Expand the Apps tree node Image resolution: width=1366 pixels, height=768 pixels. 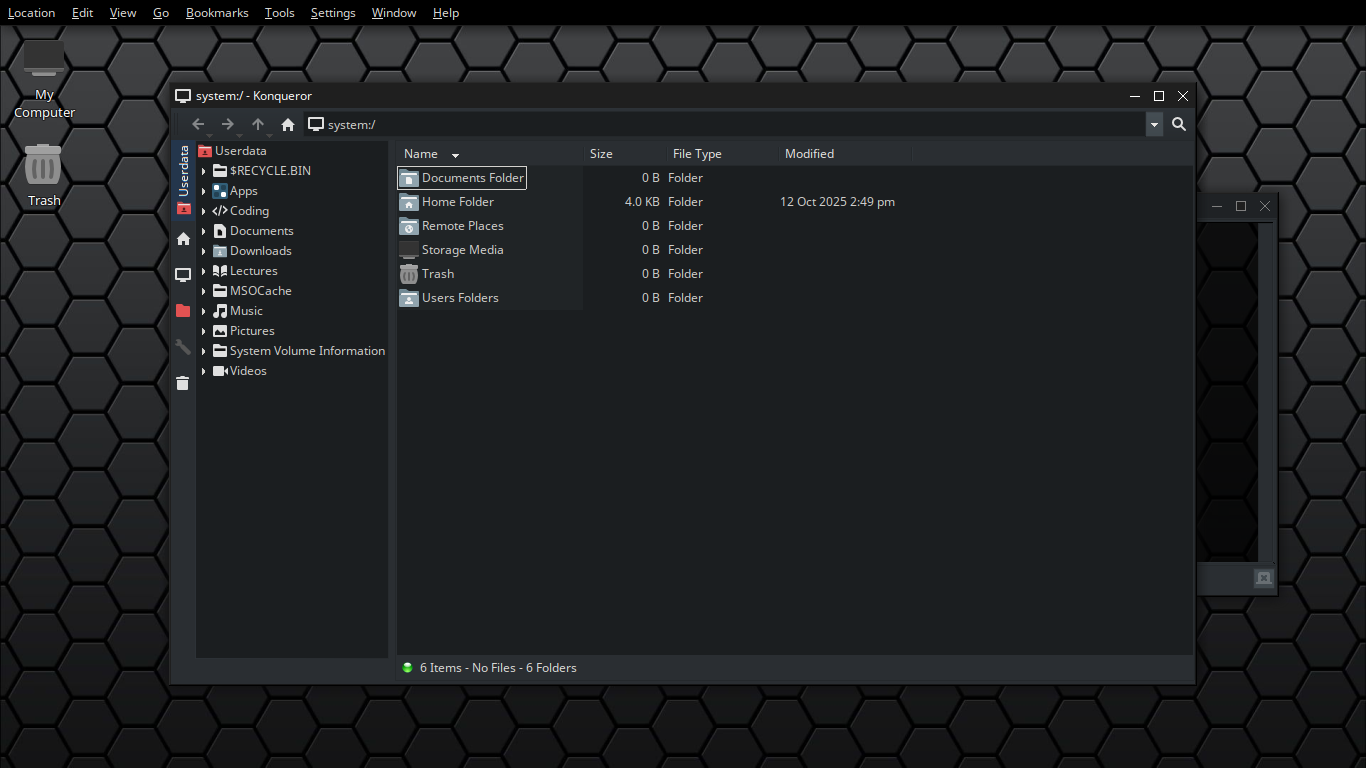(204, 191)
